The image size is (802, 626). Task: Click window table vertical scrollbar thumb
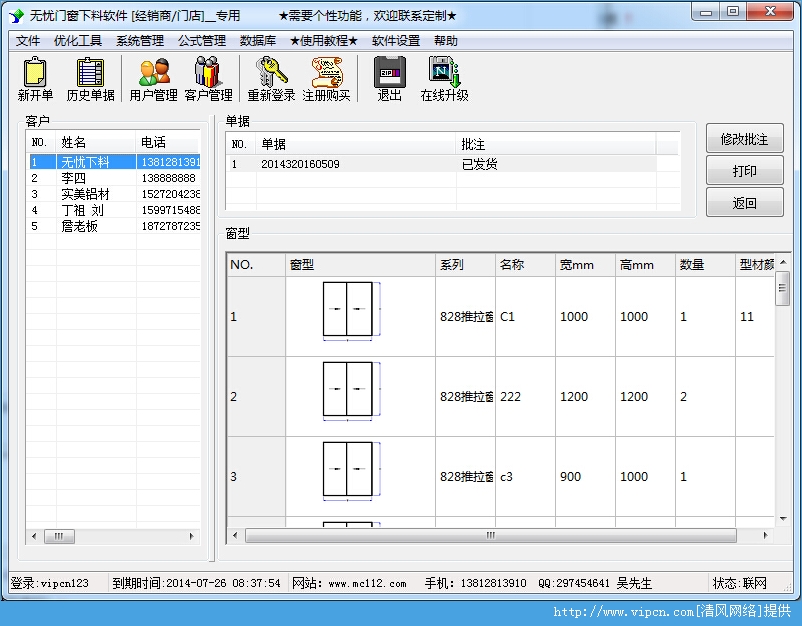click(x=783, y=288)
